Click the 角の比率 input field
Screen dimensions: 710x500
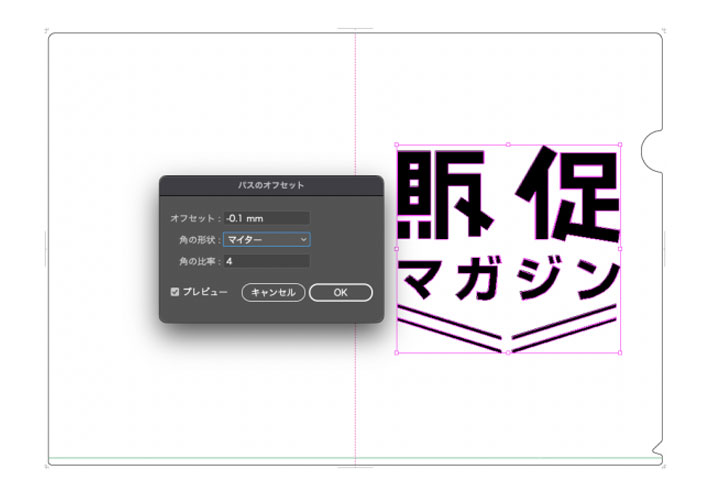tap(266, 261)
